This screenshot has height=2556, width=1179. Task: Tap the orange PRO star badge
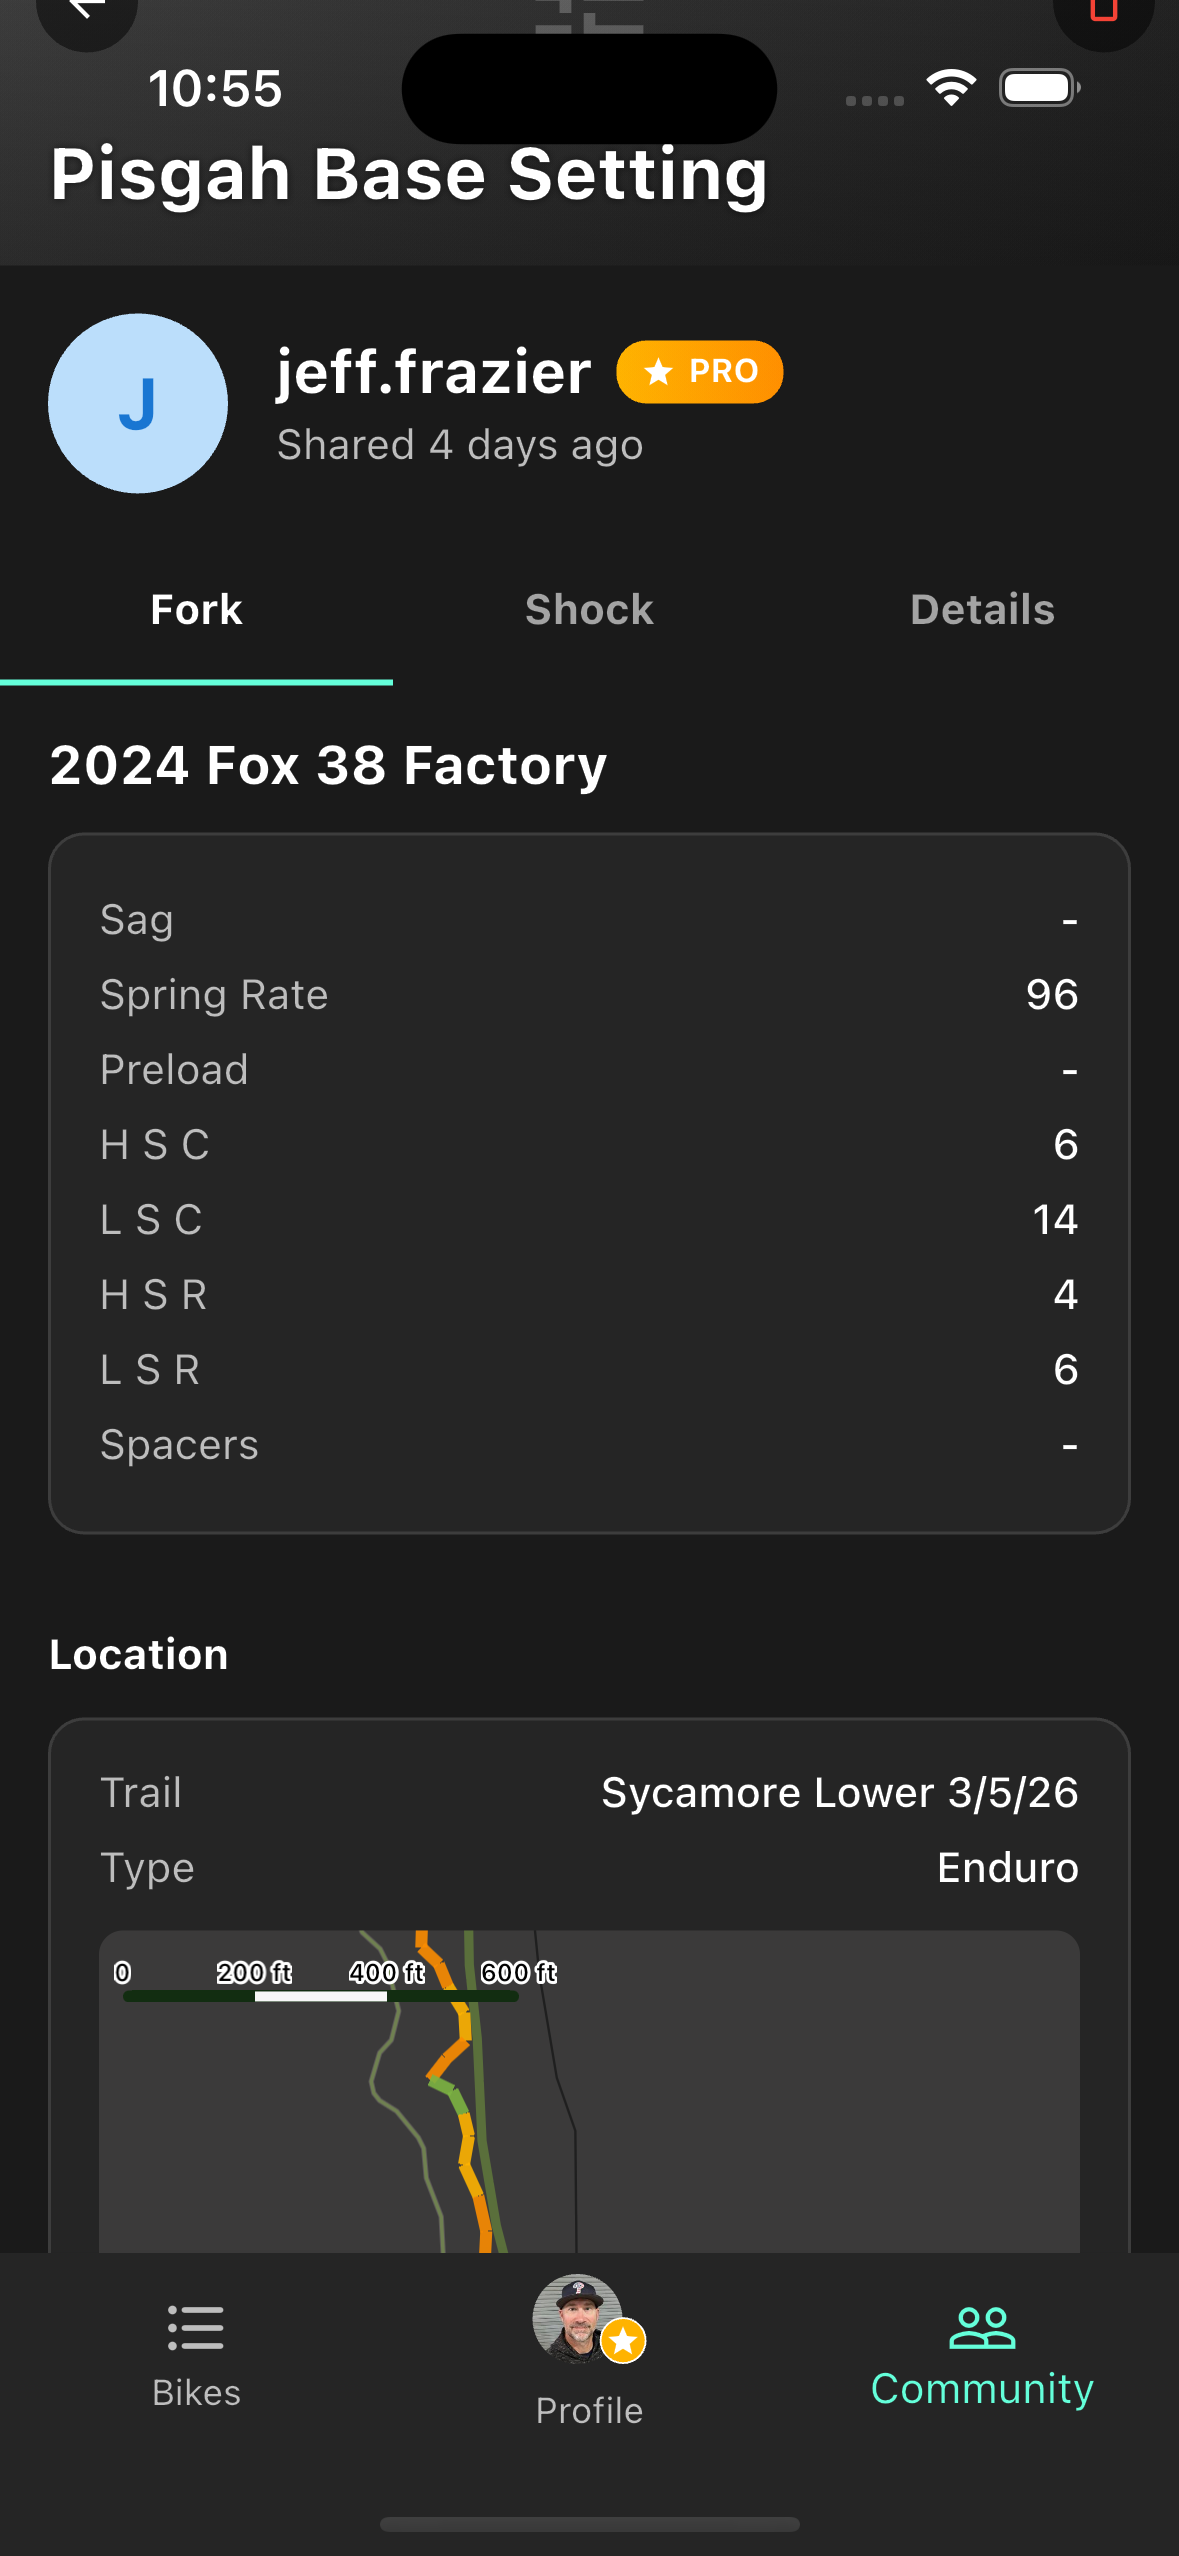(x=700, y=372)
